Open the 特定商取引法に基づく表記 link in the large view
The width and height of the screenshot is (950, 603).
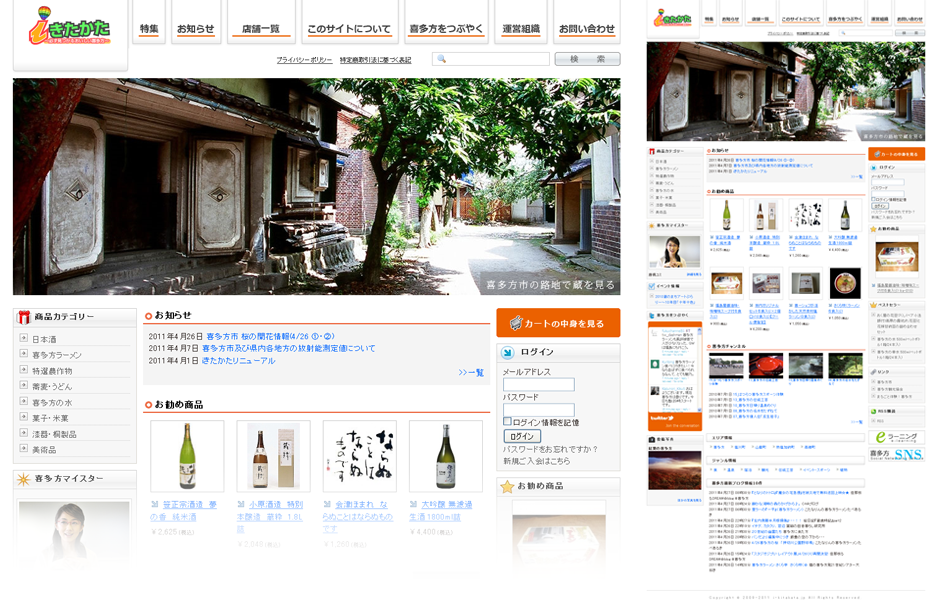click(x=375, y=60)
